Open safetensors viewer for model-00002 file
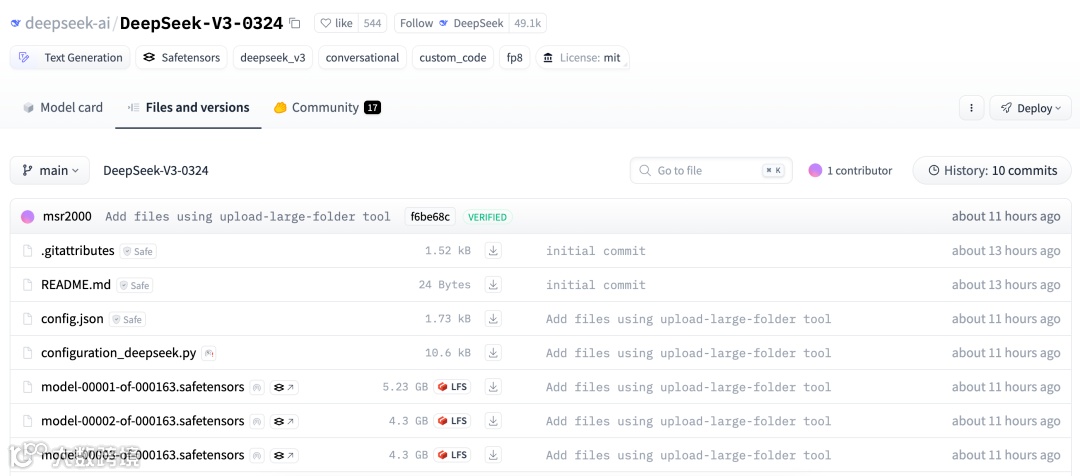 (x=284, y=421)
